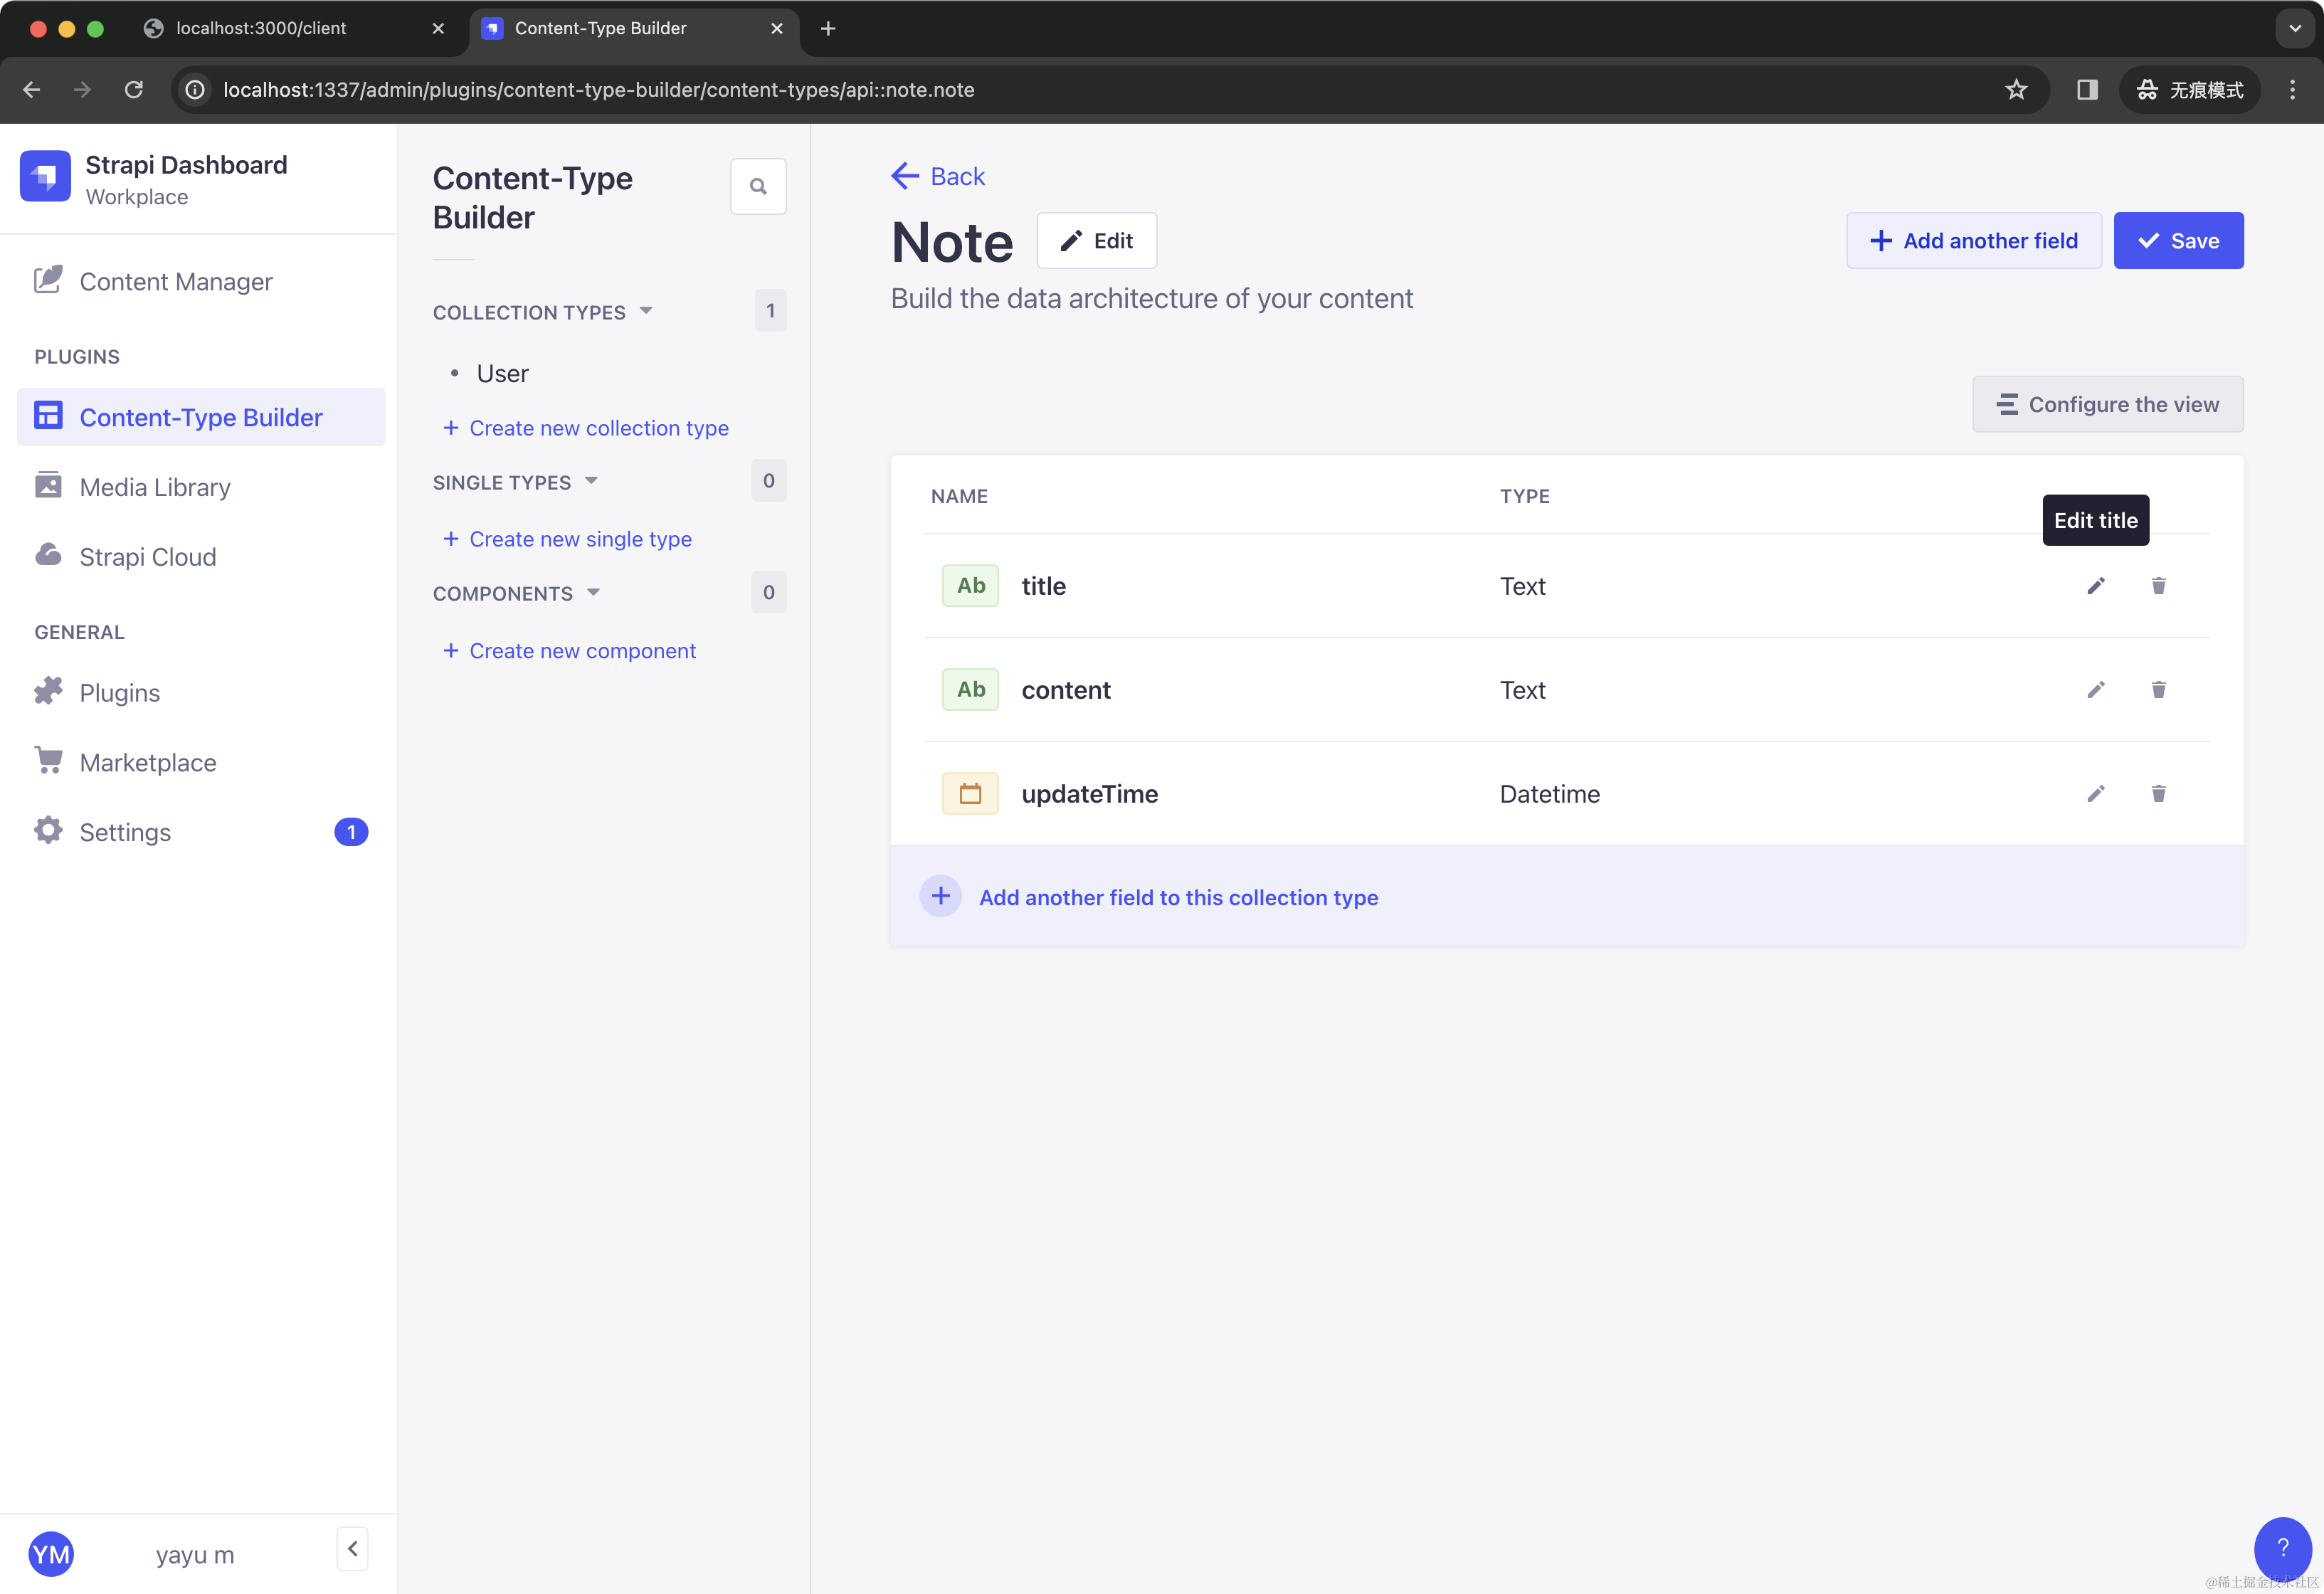Bookmark this page with the star icon
The height and width of the screenshot is (1594, 2324).
click(x=2015, y=90)
